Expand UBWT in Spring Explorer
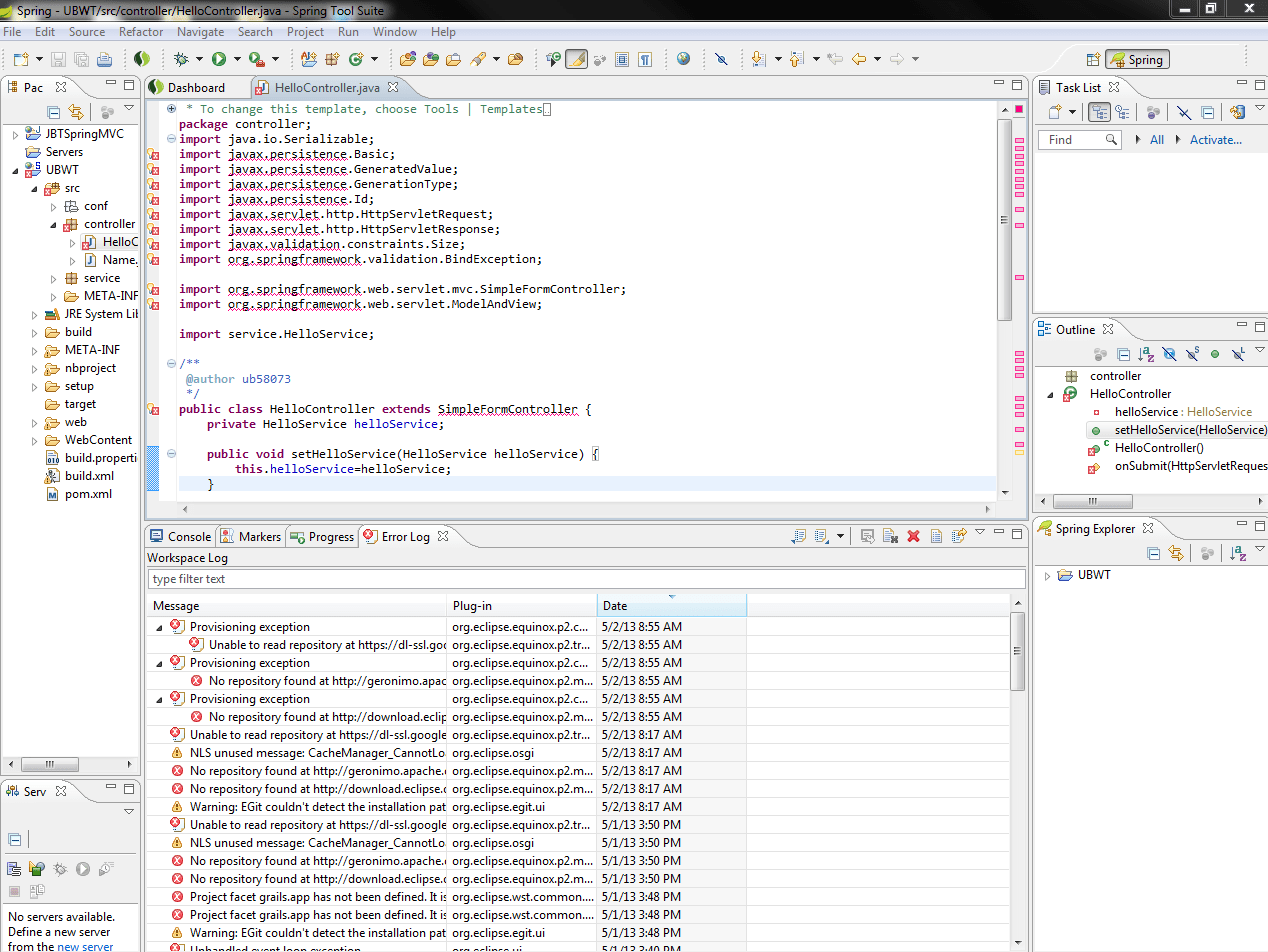The width and height of the screenshot is (1268, 952). (x=1047, y=575)
